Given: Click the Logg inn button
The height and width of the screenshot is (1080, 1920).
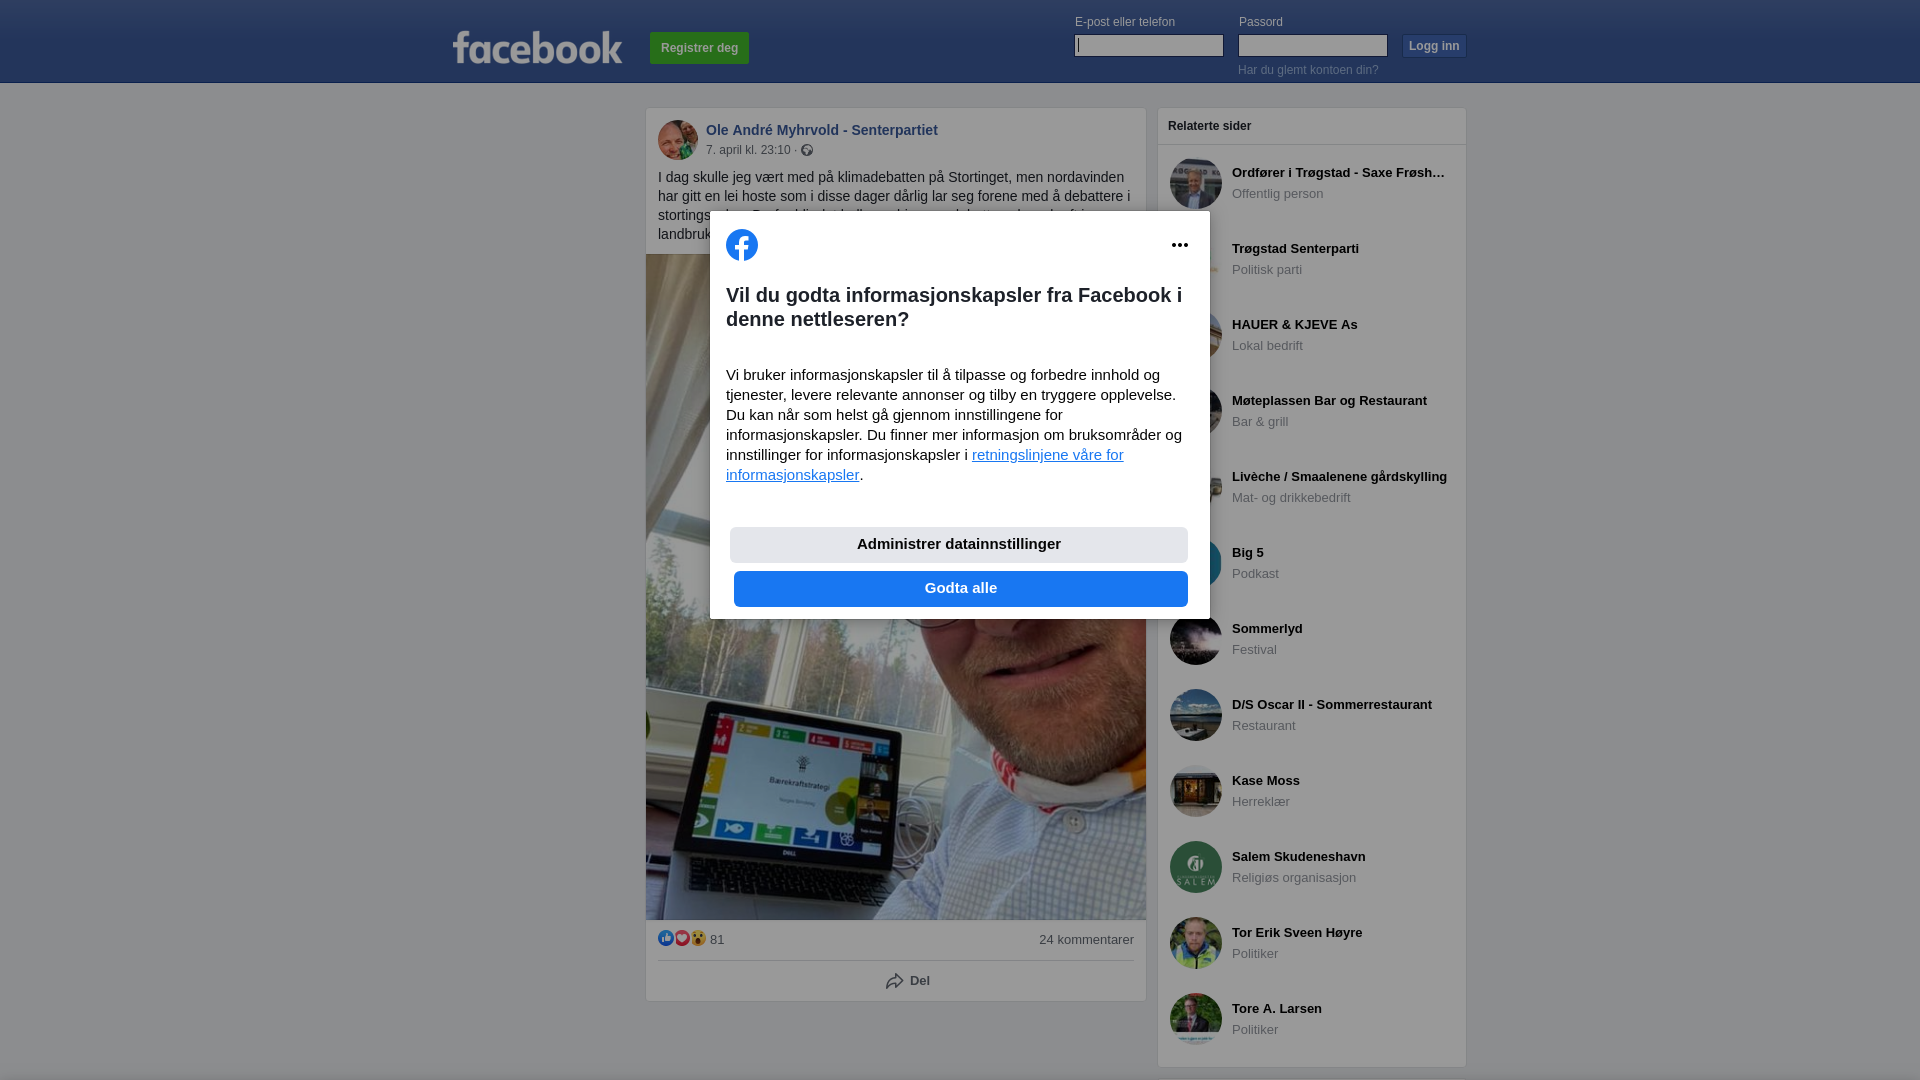Looking at the screenshot, I should pos(1434,46).
